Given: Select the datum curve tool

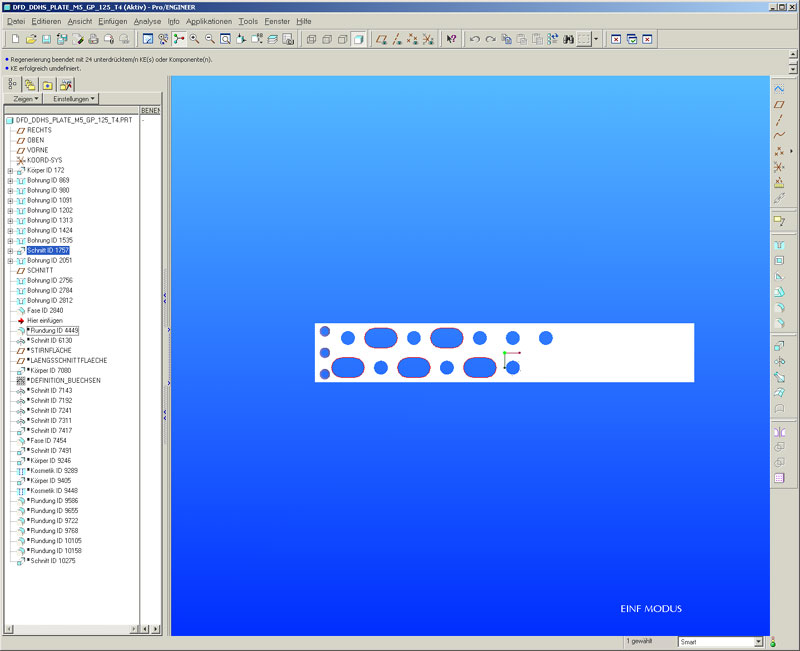Looking at the screenshot, I should (779, 136).
